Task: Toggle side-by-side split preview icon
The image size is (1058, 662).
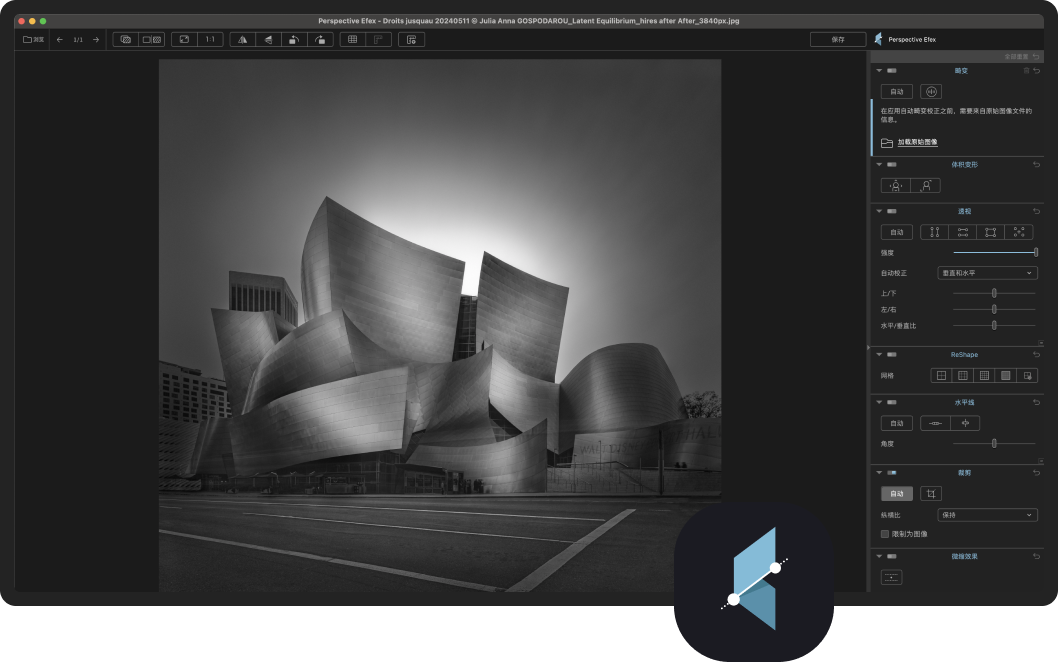Action: coord(152,40)
